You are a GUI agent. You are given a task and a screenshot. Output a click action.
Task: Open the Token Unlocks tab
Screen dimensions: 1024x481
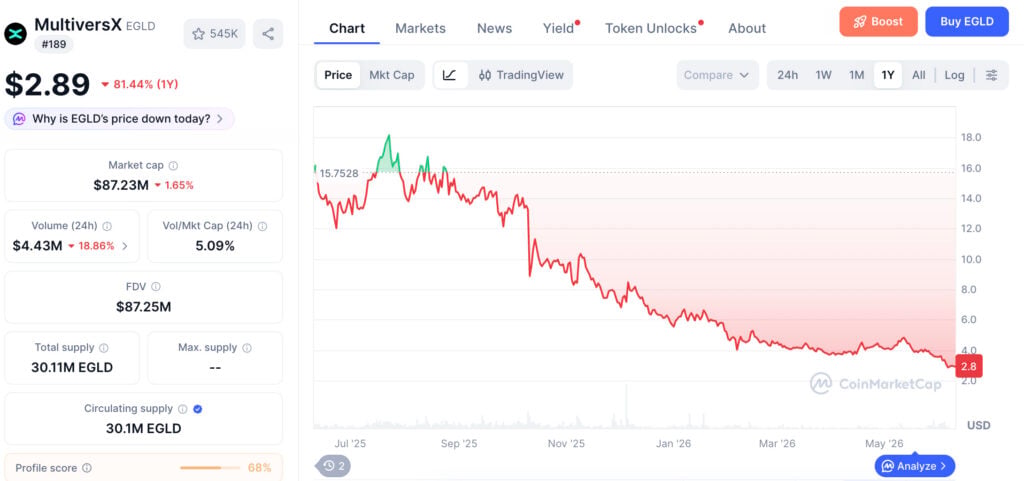click(653, 29)
